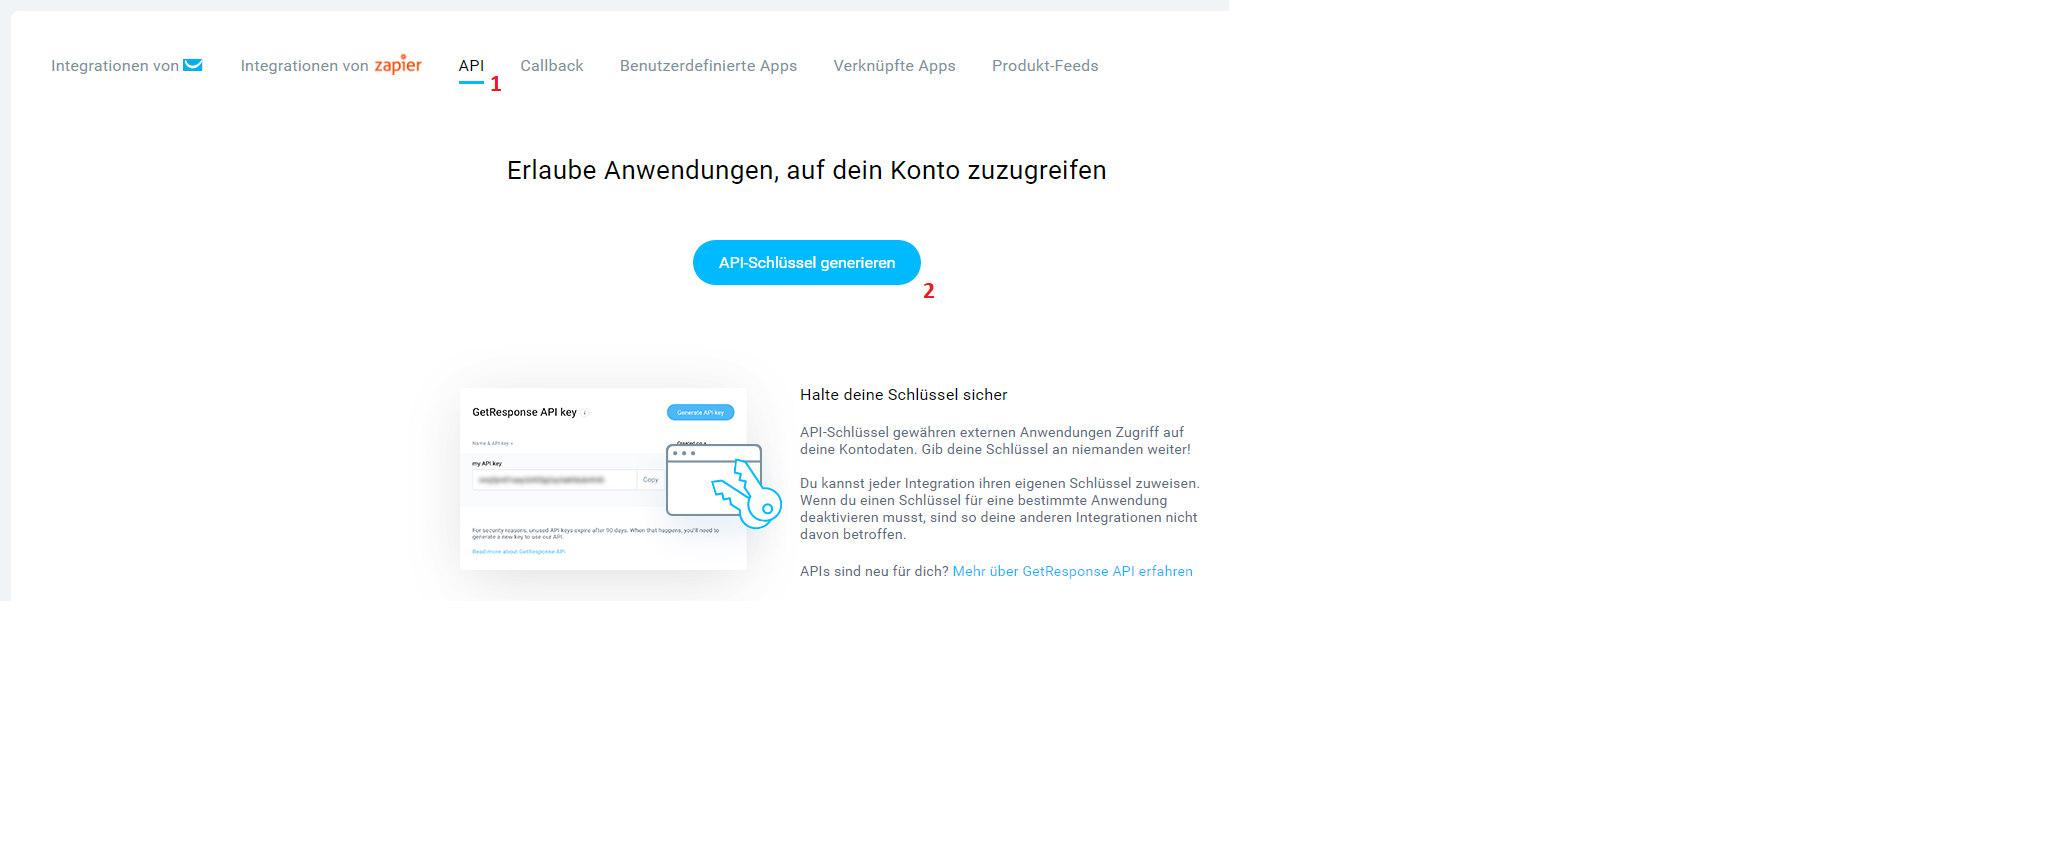Open the Mehr über GetResponse API erfahren link
This screenshot has width=2064, height=864.
(1072, 571)
